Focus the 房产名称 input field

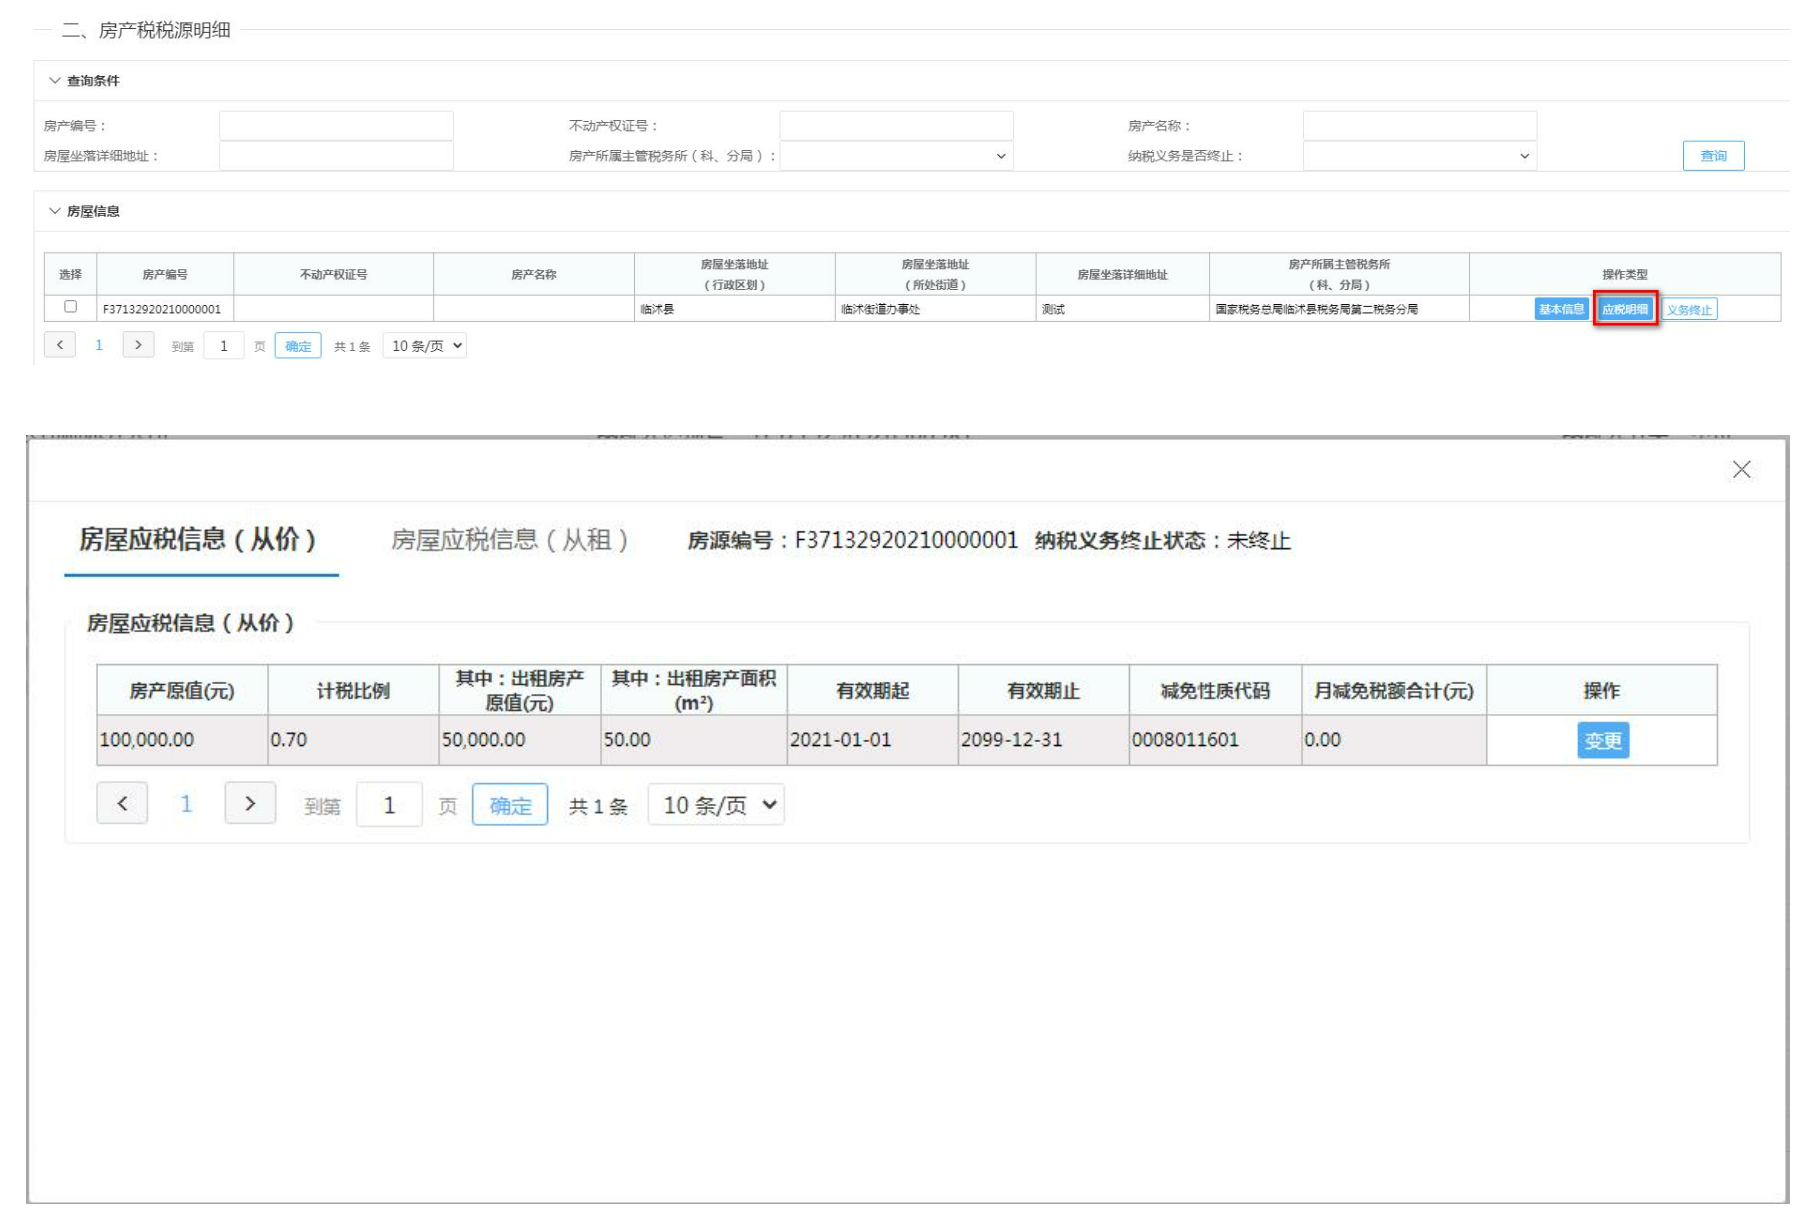click(1419, 126)
